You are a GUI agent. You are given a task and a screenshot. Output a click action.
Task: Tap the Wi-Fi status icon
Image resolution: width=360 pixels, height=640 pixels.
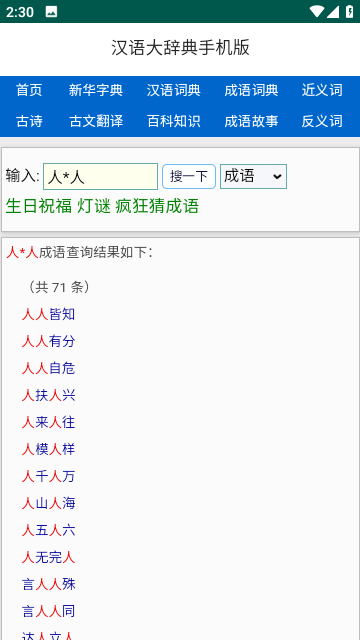(316, 11)
